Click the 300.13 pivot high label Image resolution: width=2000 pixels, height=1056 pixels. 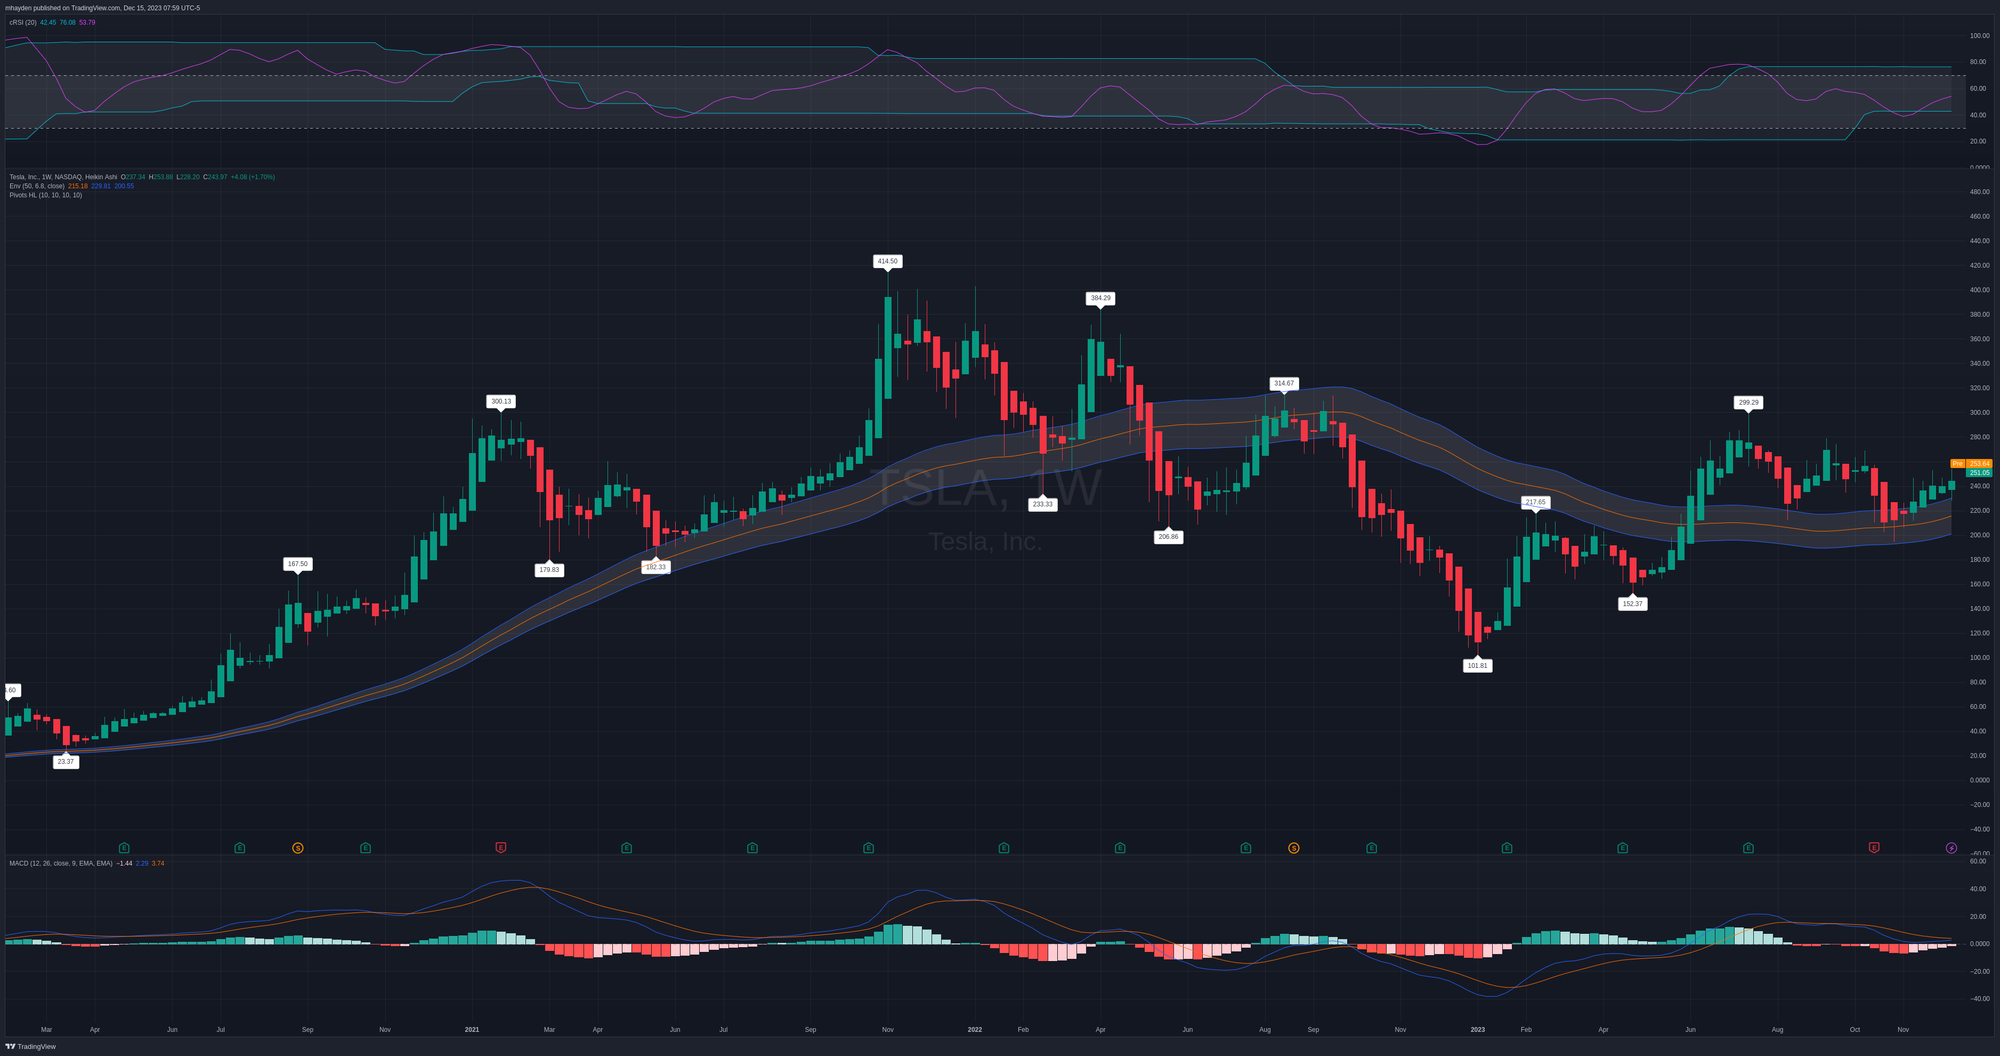coord(501,401)
